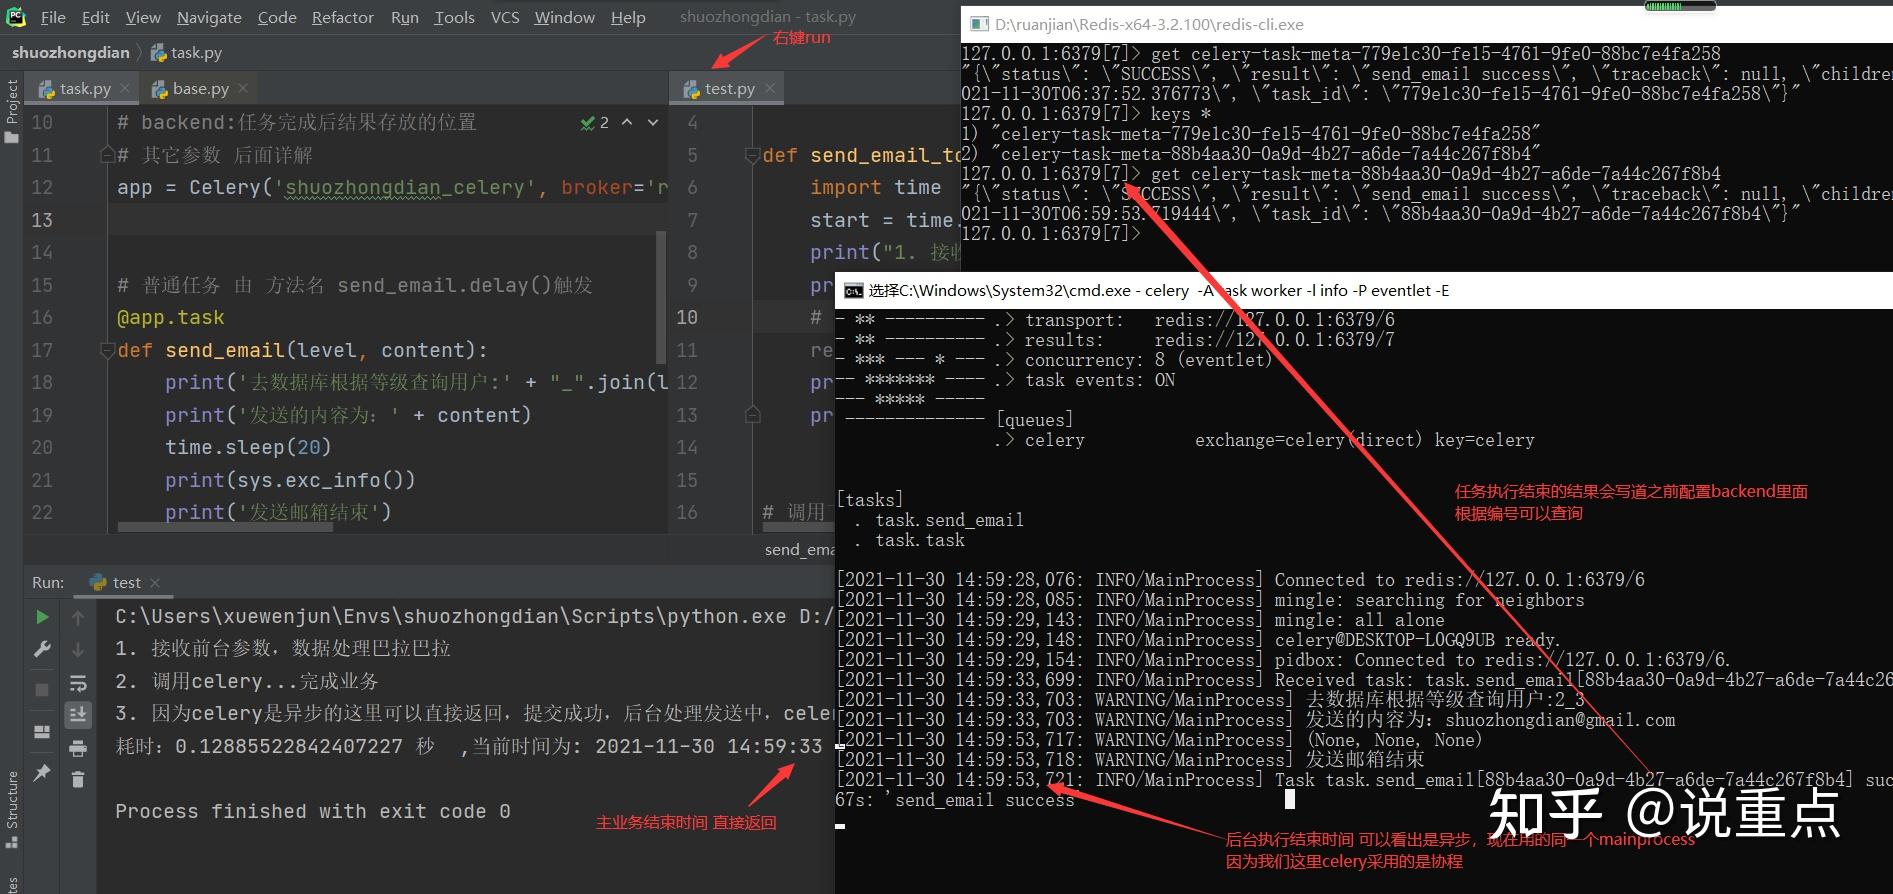The height and width of the screenshot is (894, 1893).
Task: Click the green Rerun test button
Action: (41, 617)
